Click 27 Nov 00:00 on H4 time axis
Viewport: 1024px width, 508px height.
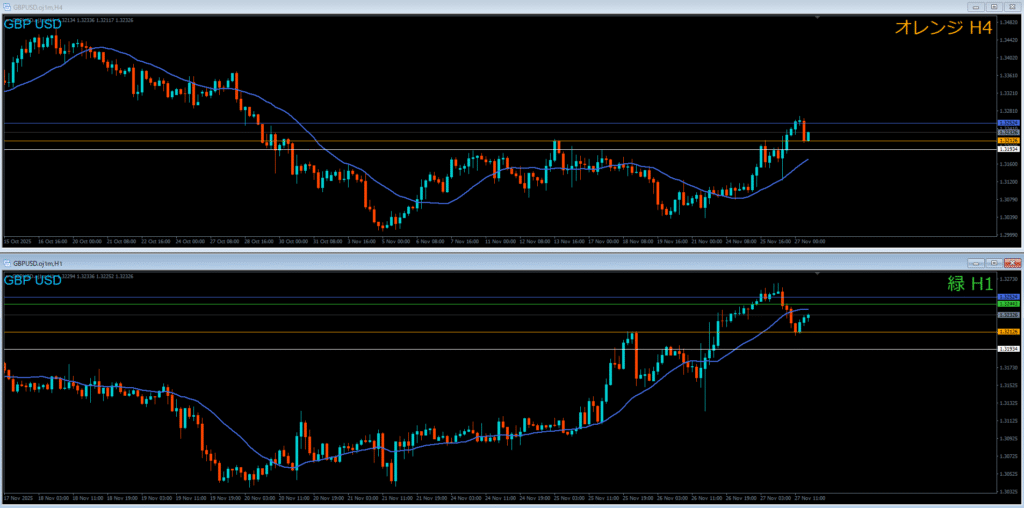[810, 240]
